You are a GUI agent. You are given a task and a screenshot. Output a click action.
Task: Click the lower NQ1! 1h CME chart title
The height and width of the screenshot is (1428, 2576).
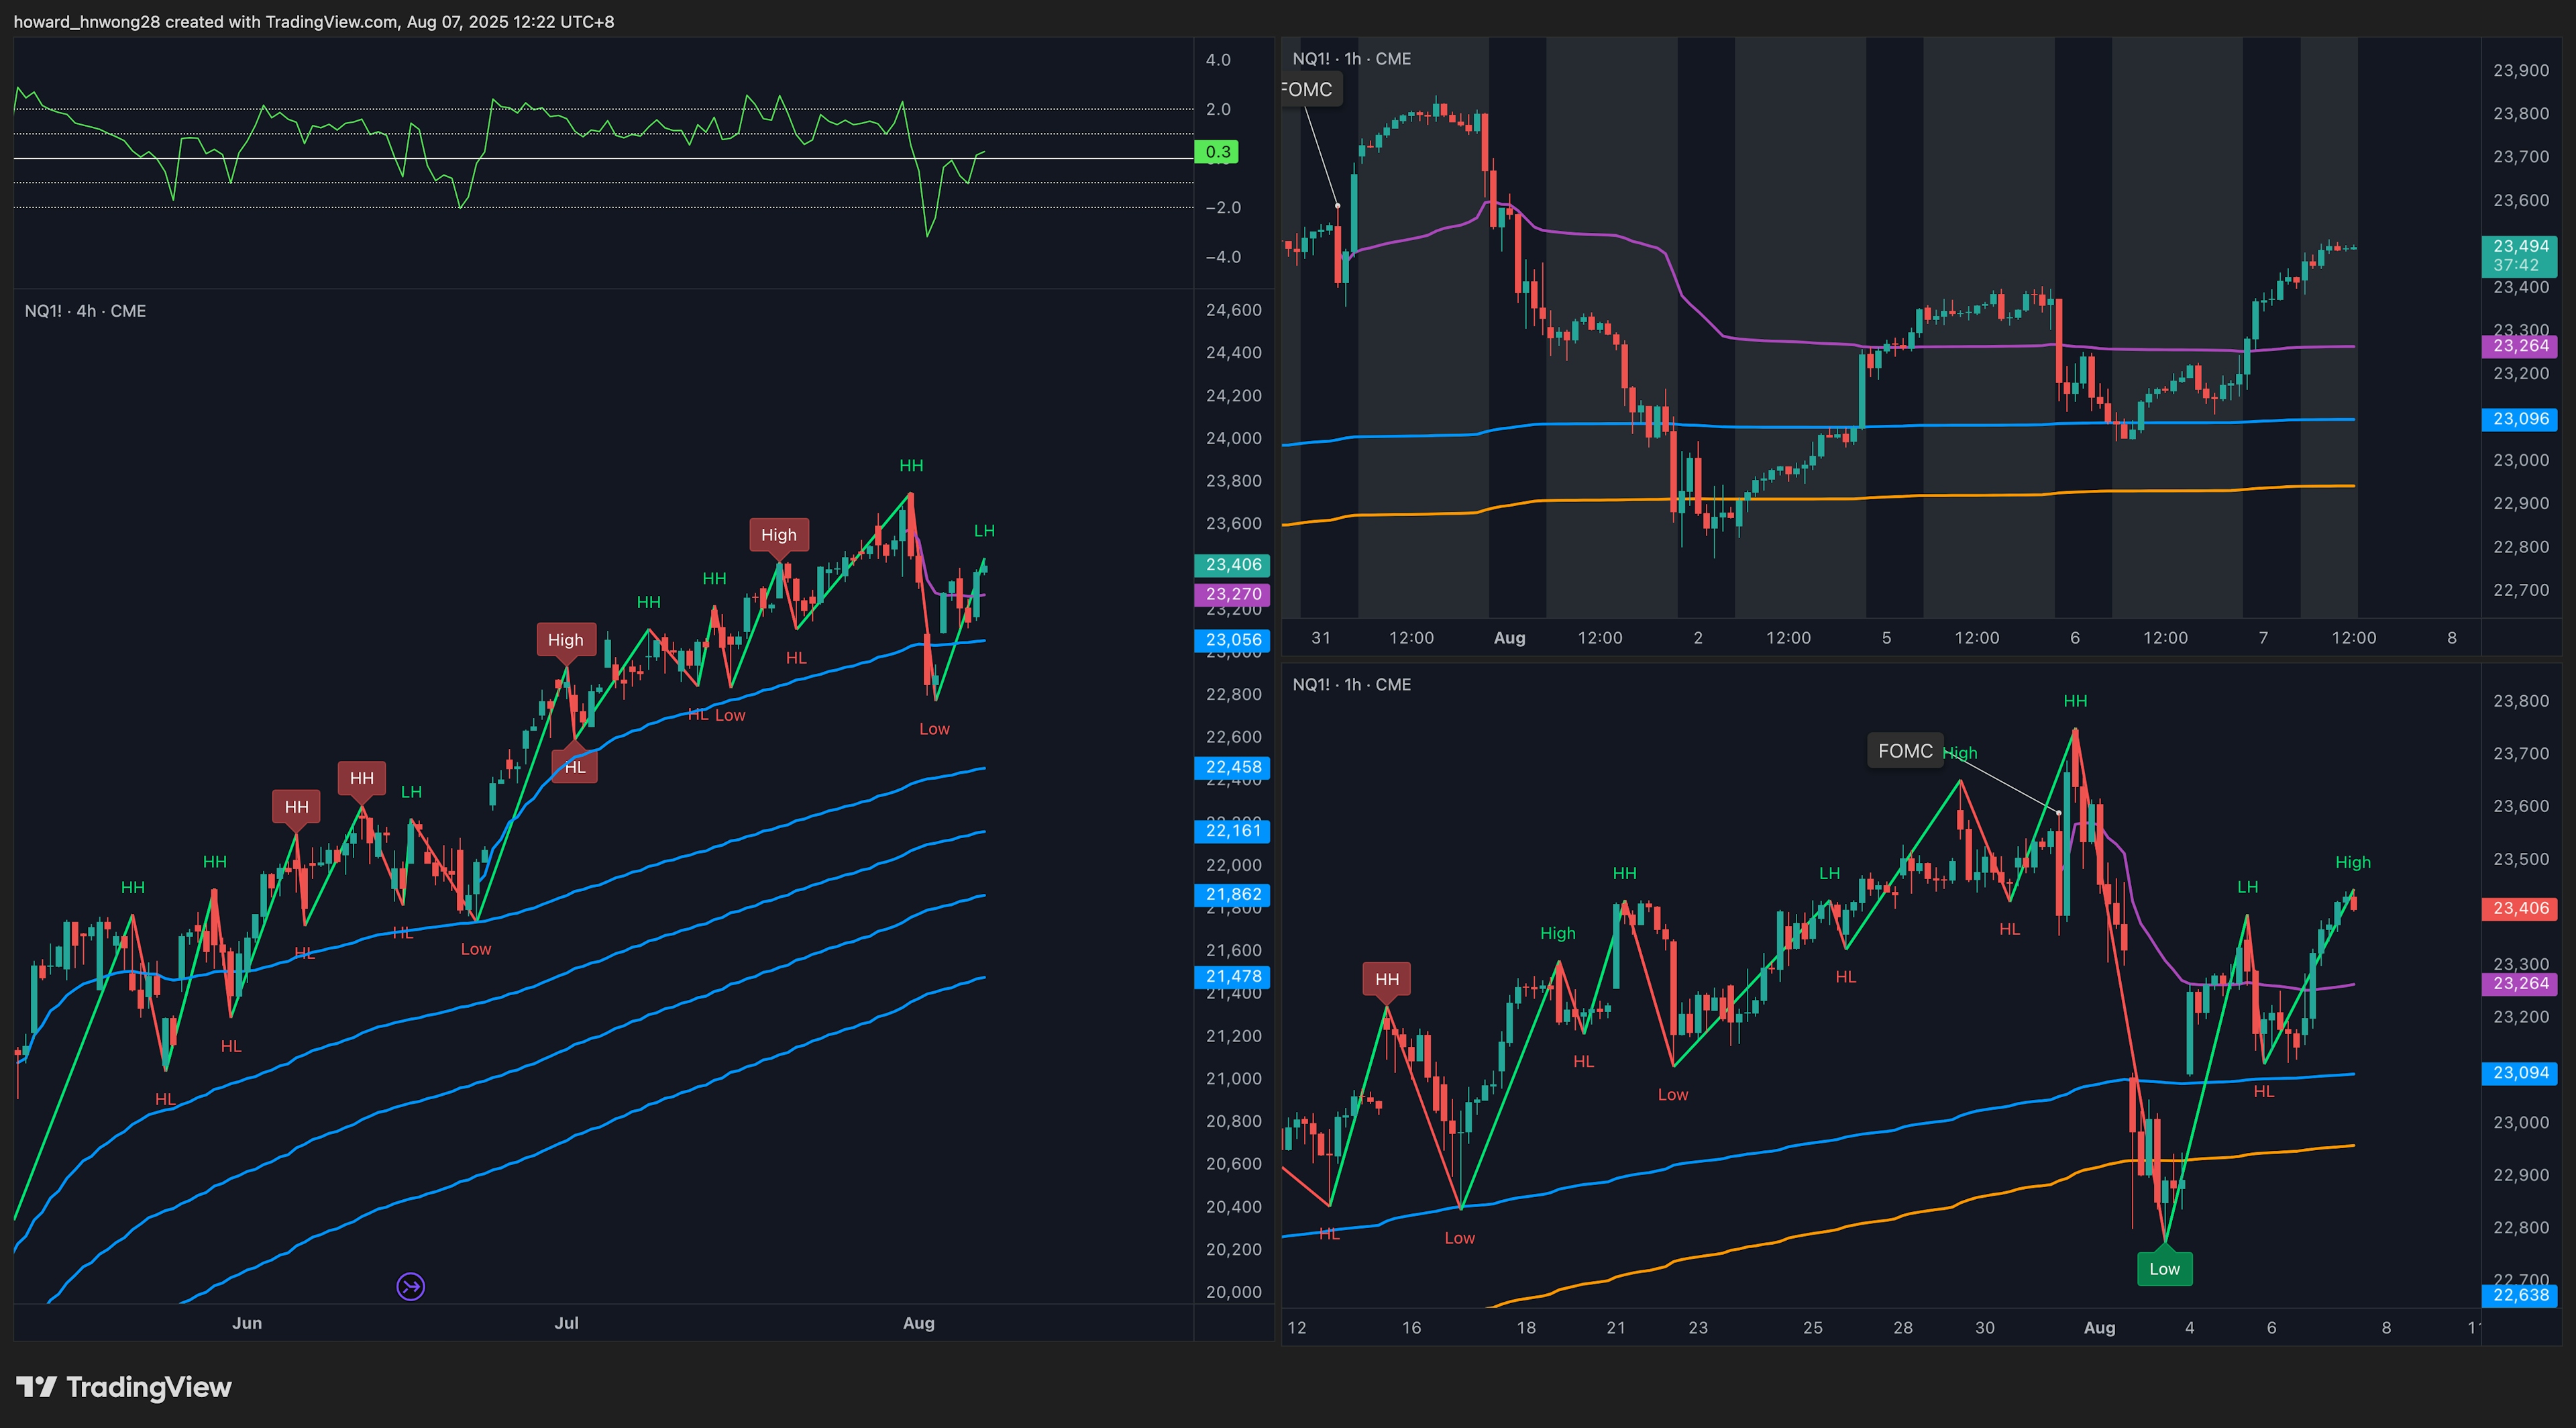coord(1351,684)
